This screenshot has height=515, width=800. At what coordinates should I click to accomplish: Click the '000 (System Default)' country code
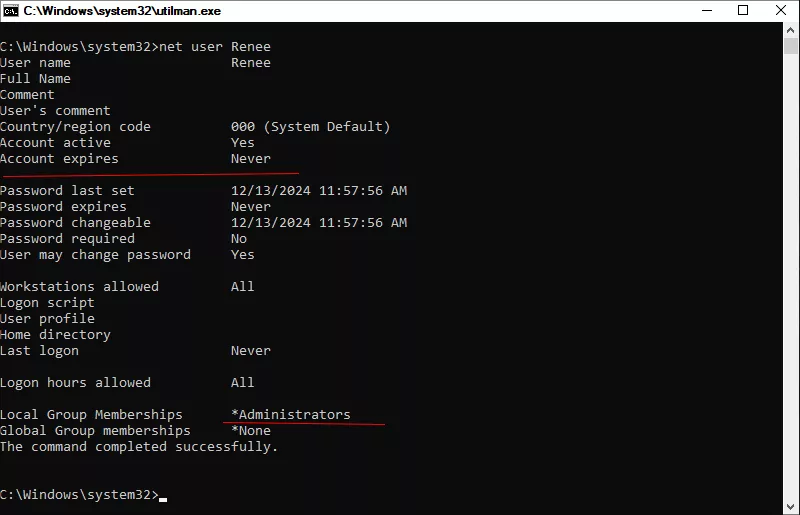310,127
